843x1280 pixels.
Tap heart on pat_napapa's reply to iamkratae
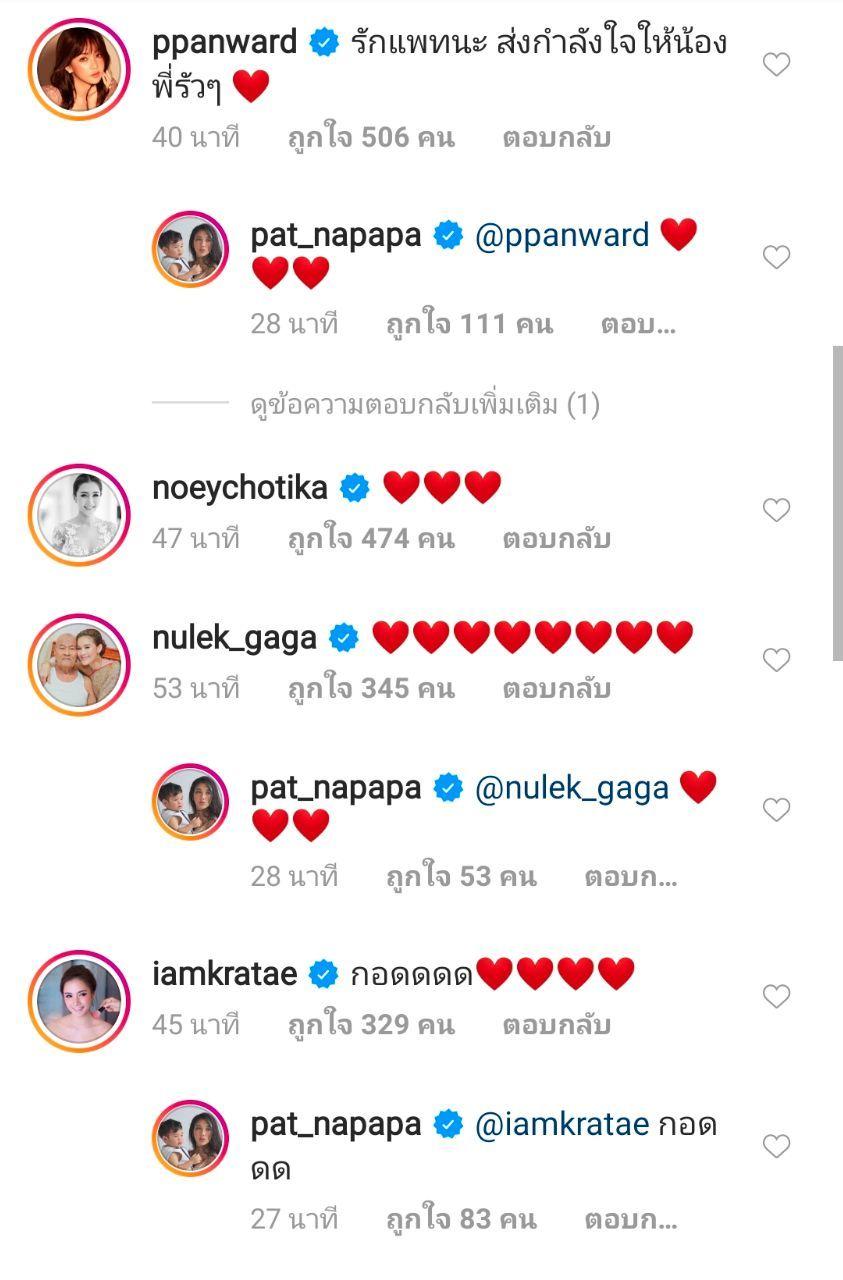[776, 1146]
